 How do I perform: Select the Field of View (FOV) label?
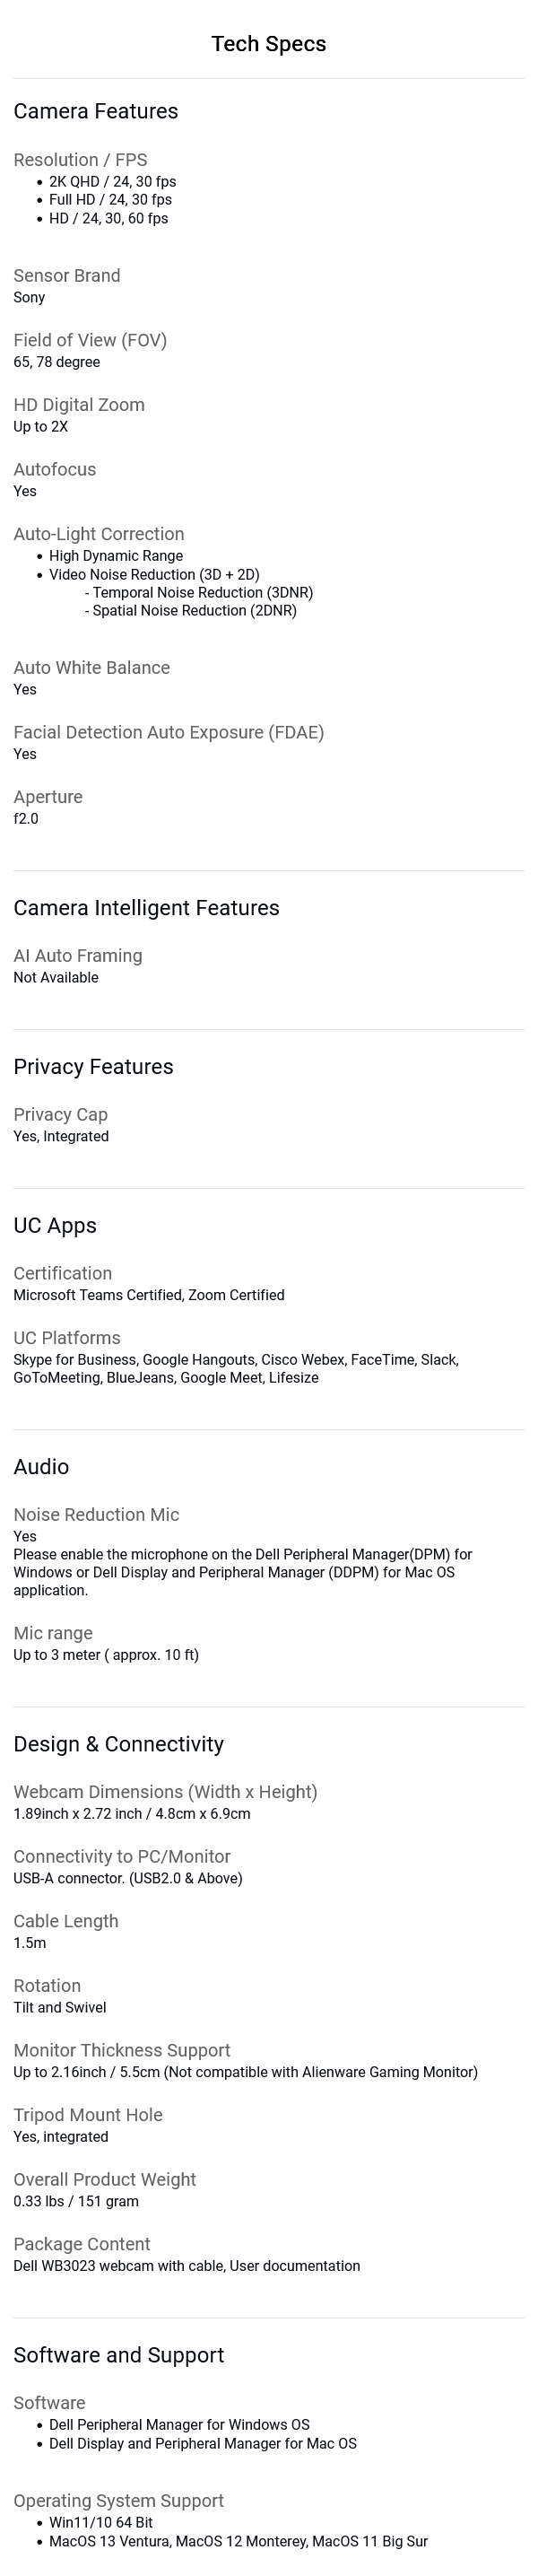pyautogui.click(x=90, y=340)
